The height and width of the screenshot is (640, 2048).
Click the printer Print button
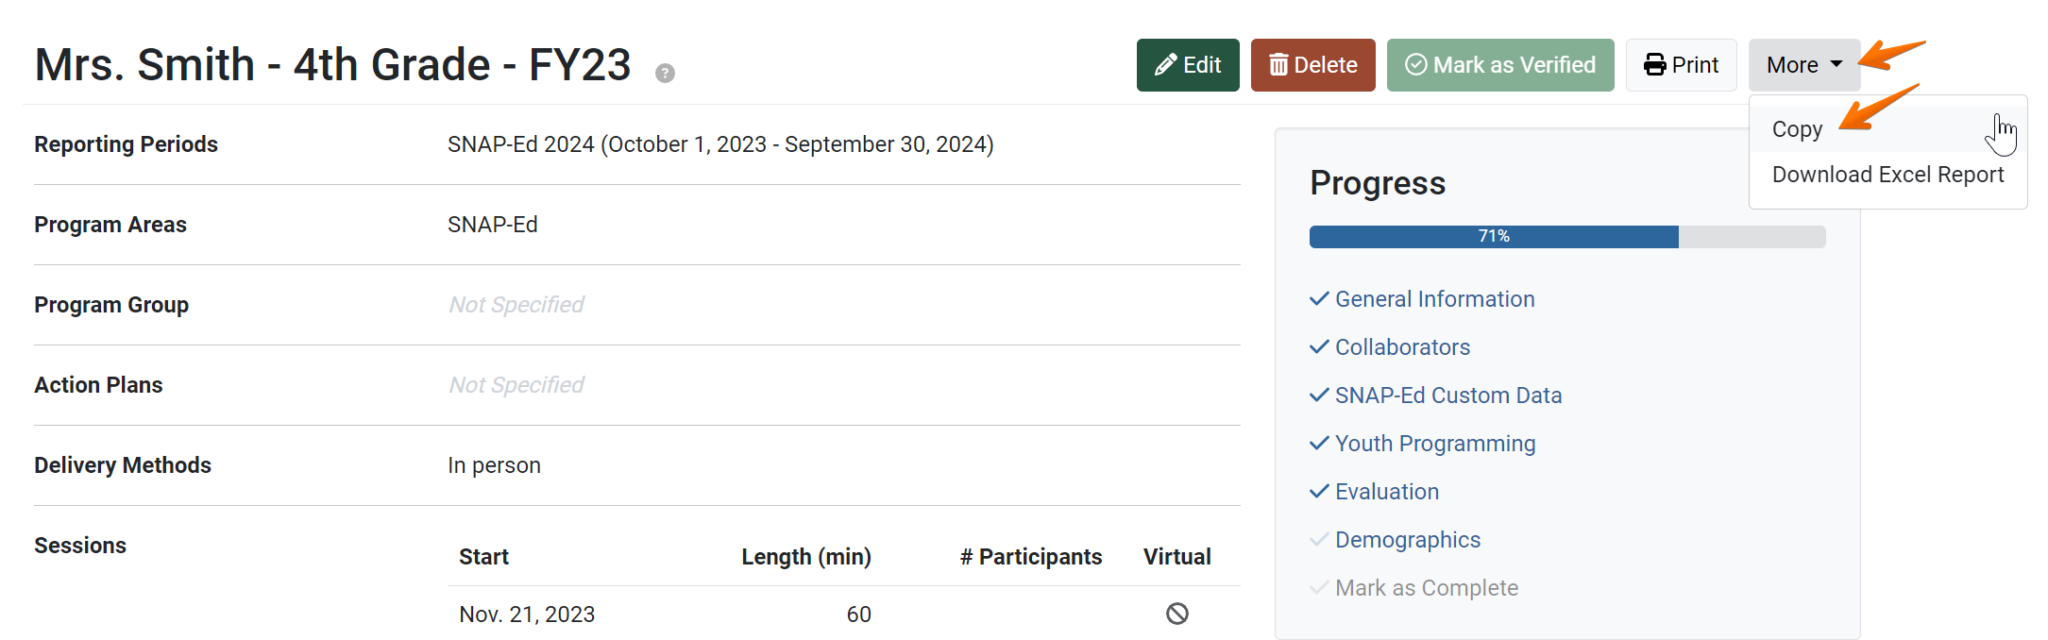(1680, 65)
